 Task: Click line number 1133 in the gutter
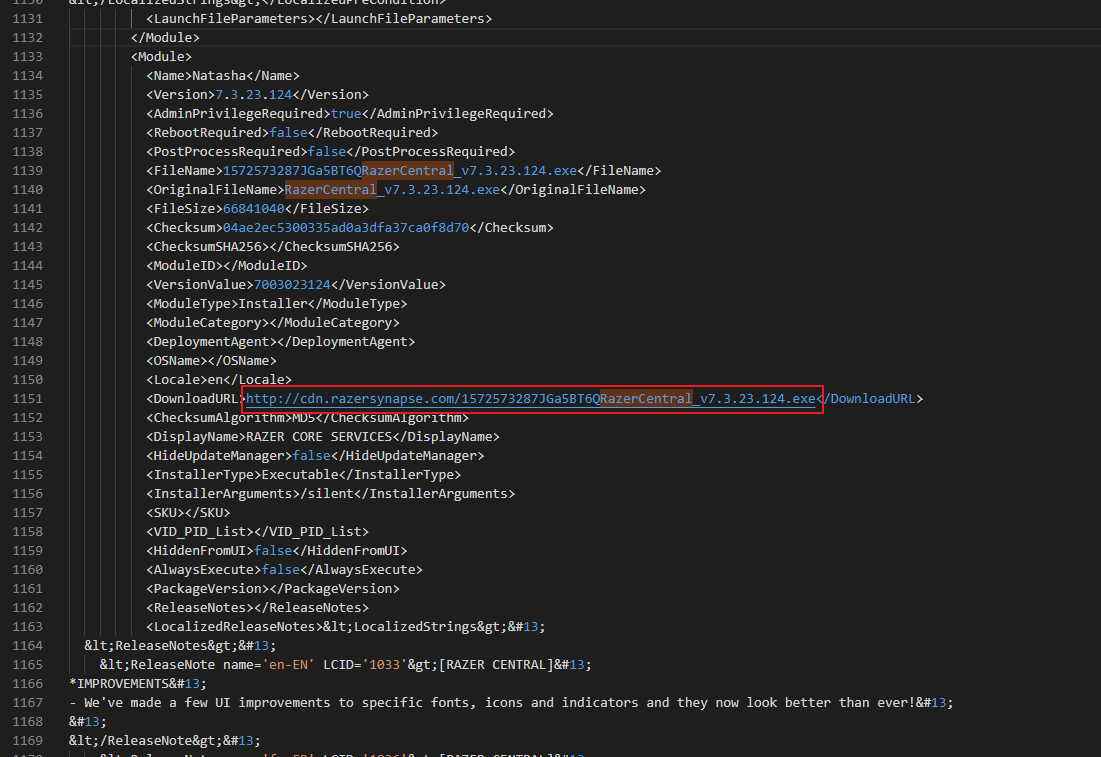coord(27,57)
